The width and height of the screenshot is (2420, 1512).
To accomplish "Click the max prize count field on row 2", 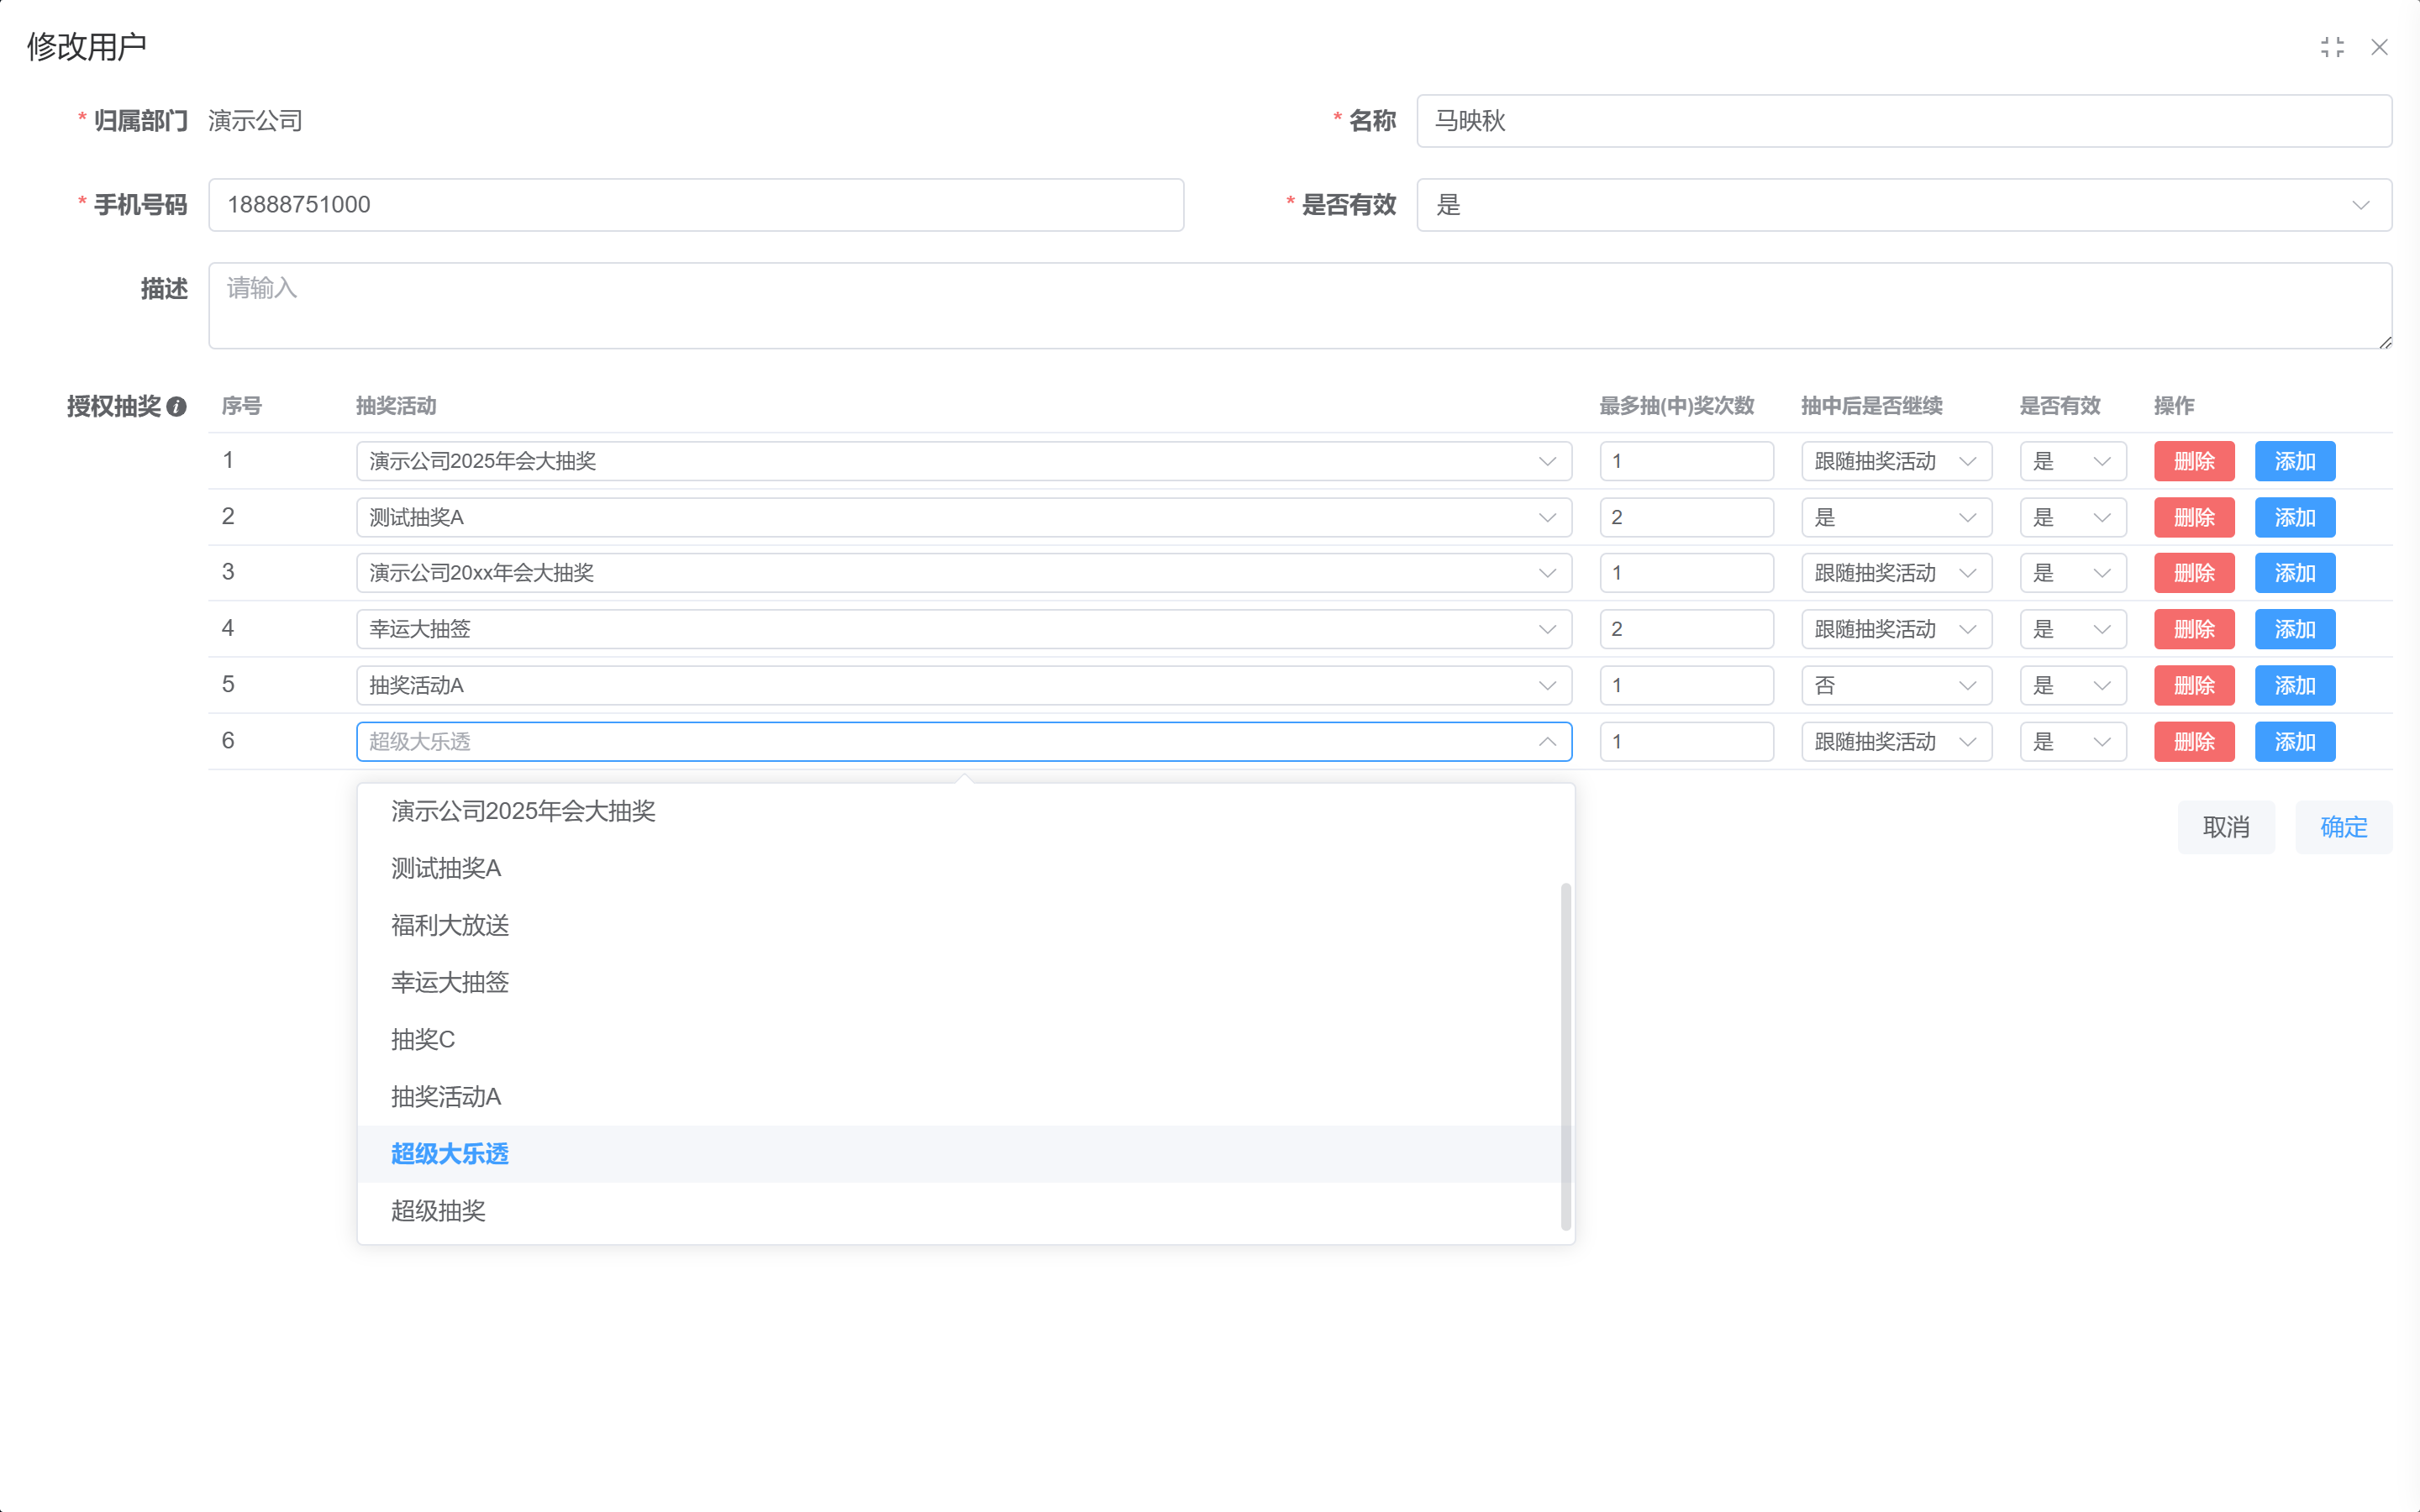I will point(1686,517).
